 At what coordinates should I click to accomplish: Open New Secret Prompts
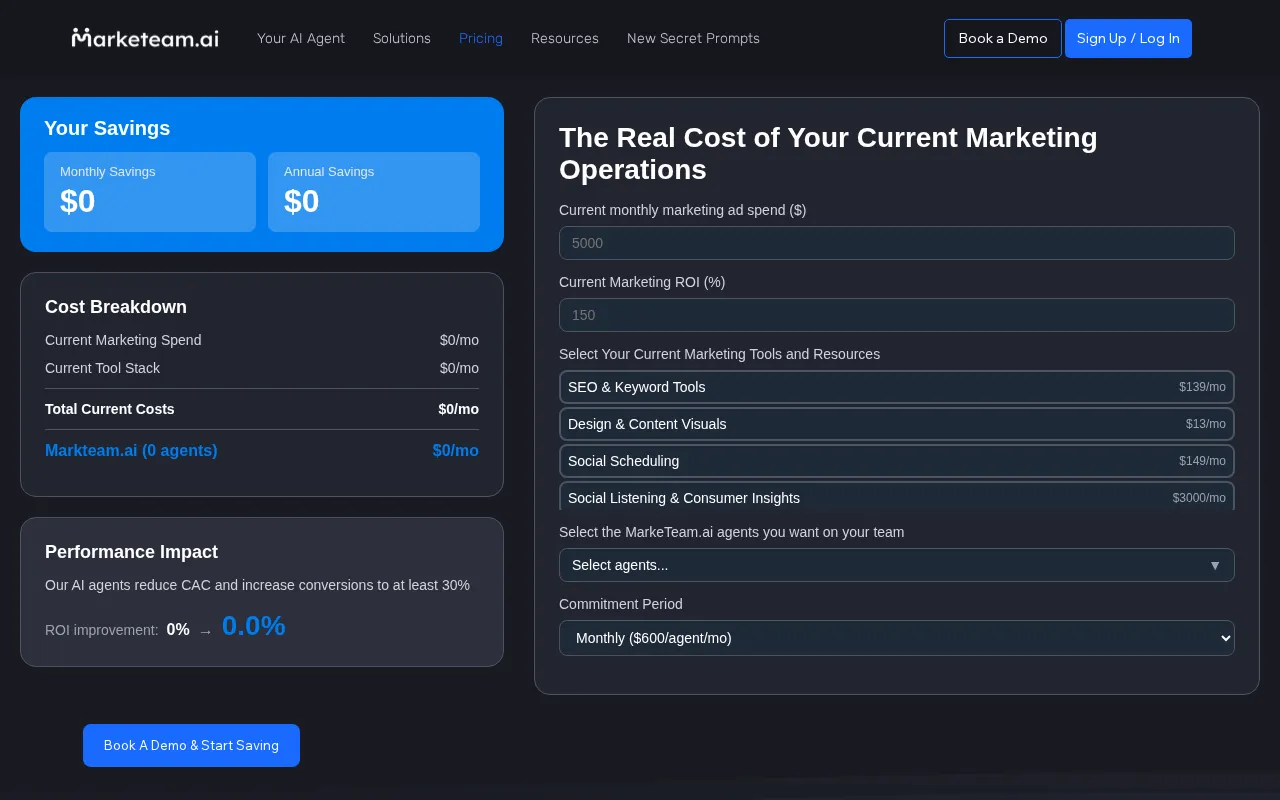pyautogui.click(x=693, y=38)
